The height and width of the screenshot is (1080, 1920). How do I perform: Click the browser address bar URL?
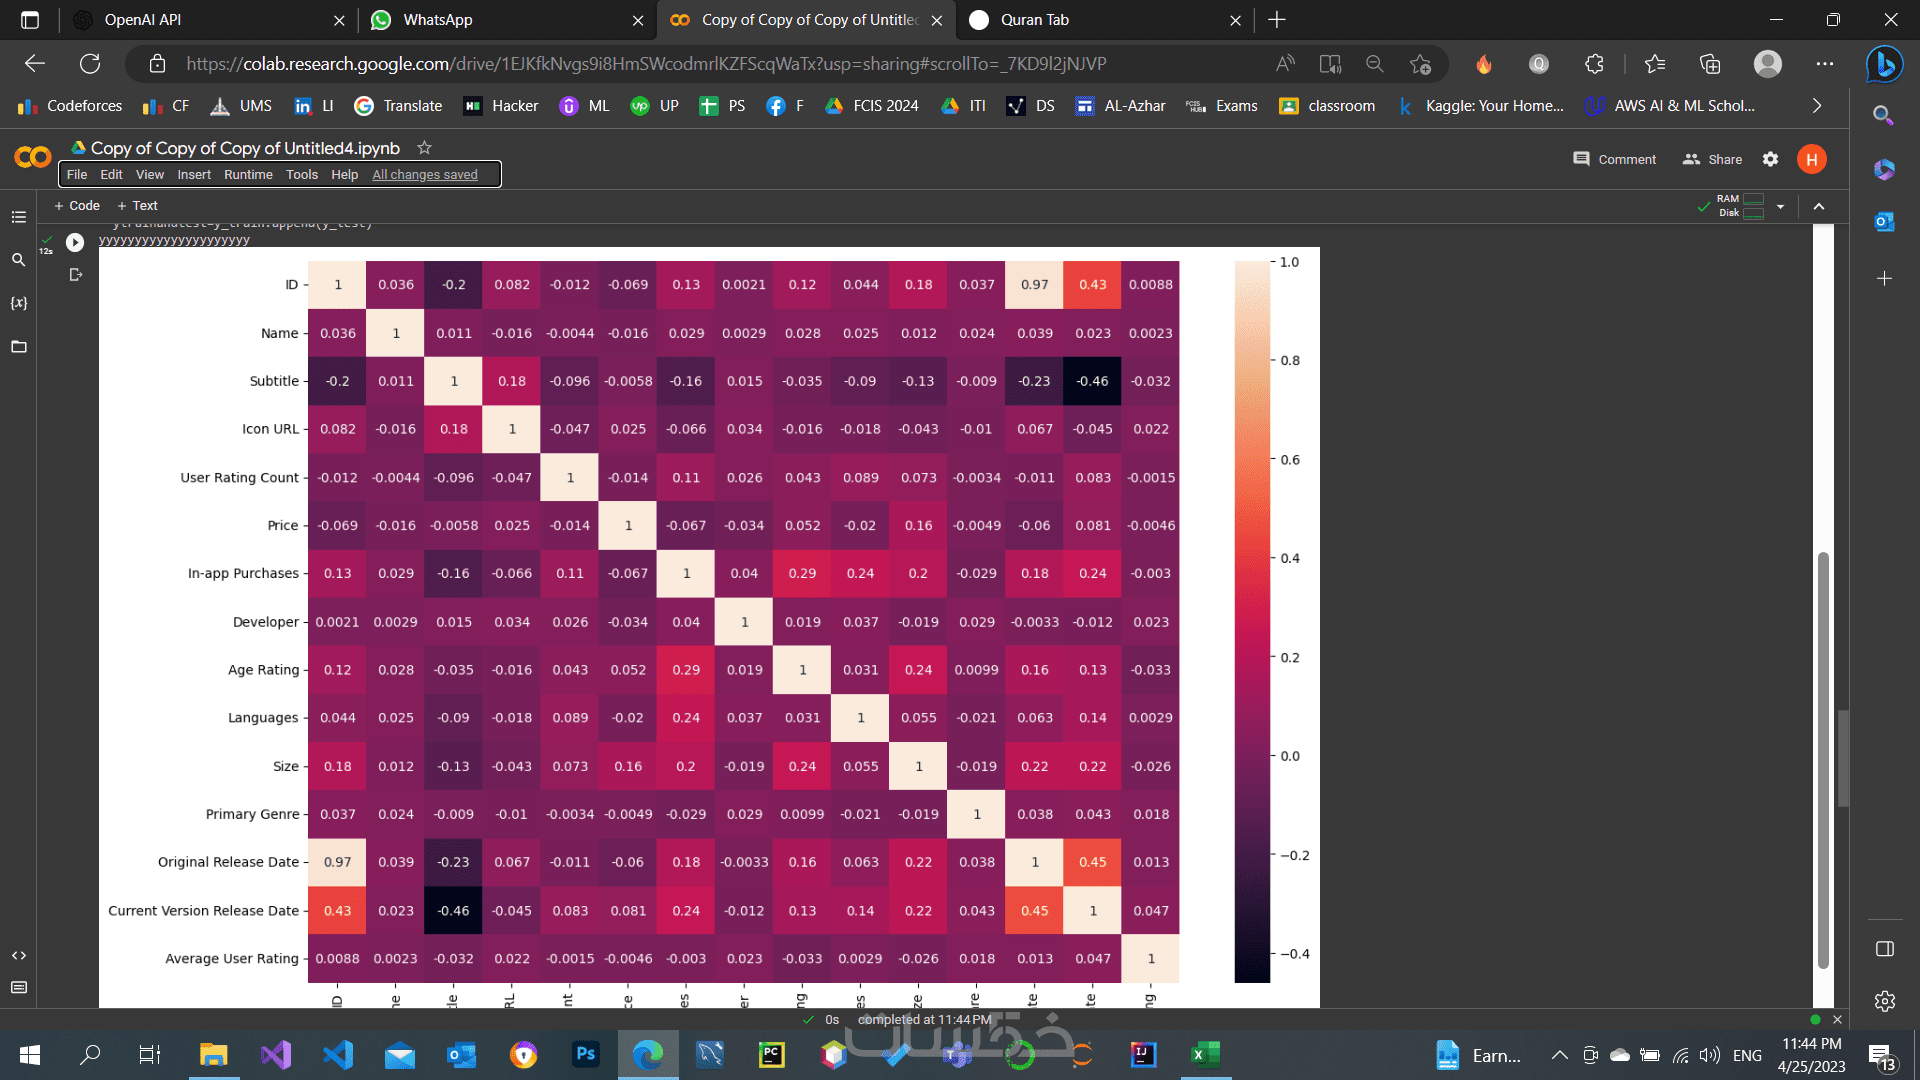pyautogui.click(x=645, y=64)
